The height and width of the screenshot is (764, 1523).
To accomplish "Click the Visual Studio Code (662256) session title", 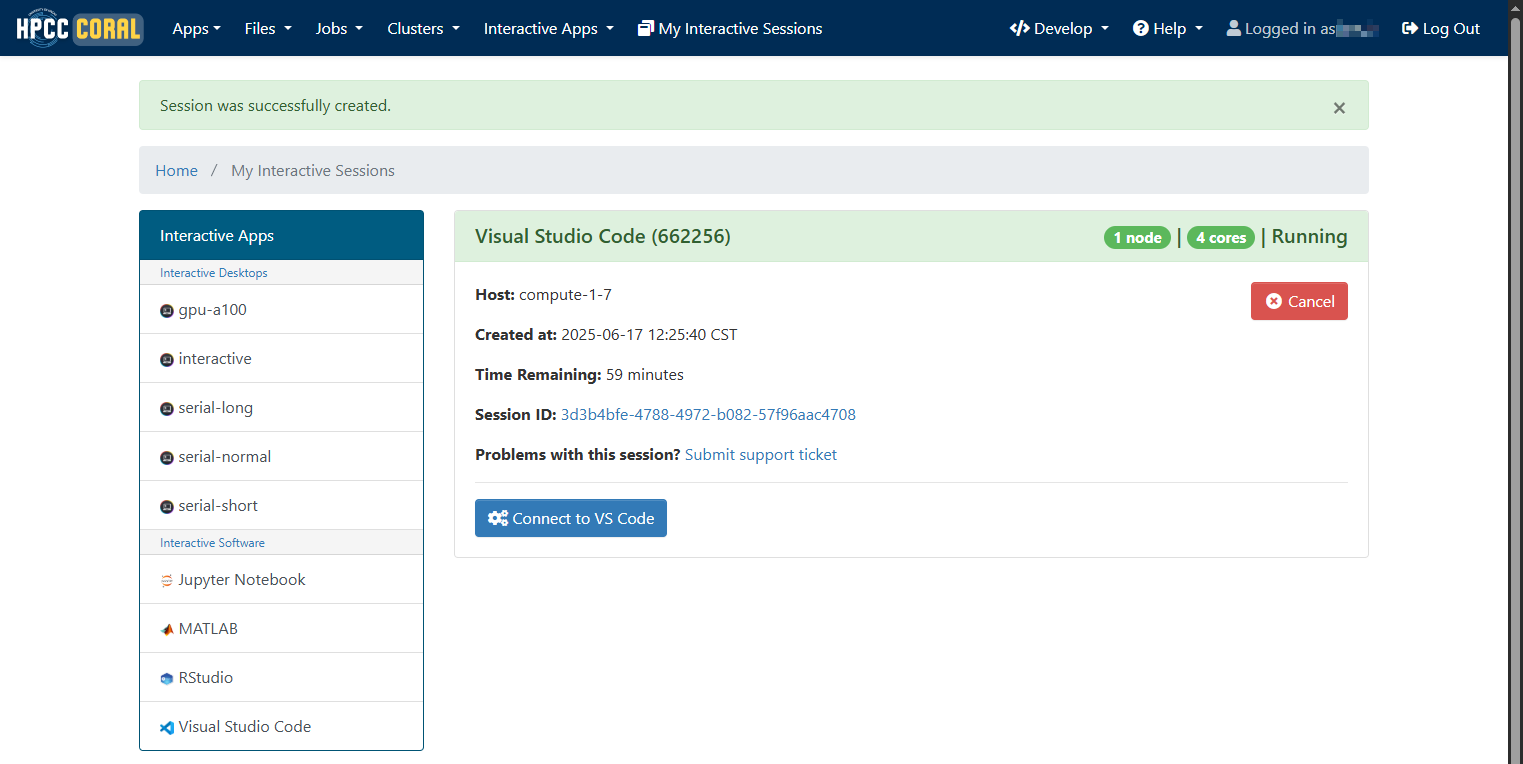I will pyautogui.click(x=603, y=237).
